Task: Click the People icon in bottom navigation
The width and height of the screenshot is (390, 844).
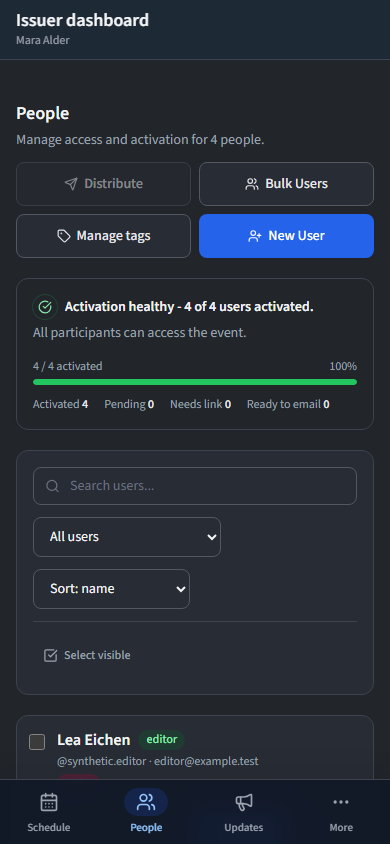Action: (146, 802)
